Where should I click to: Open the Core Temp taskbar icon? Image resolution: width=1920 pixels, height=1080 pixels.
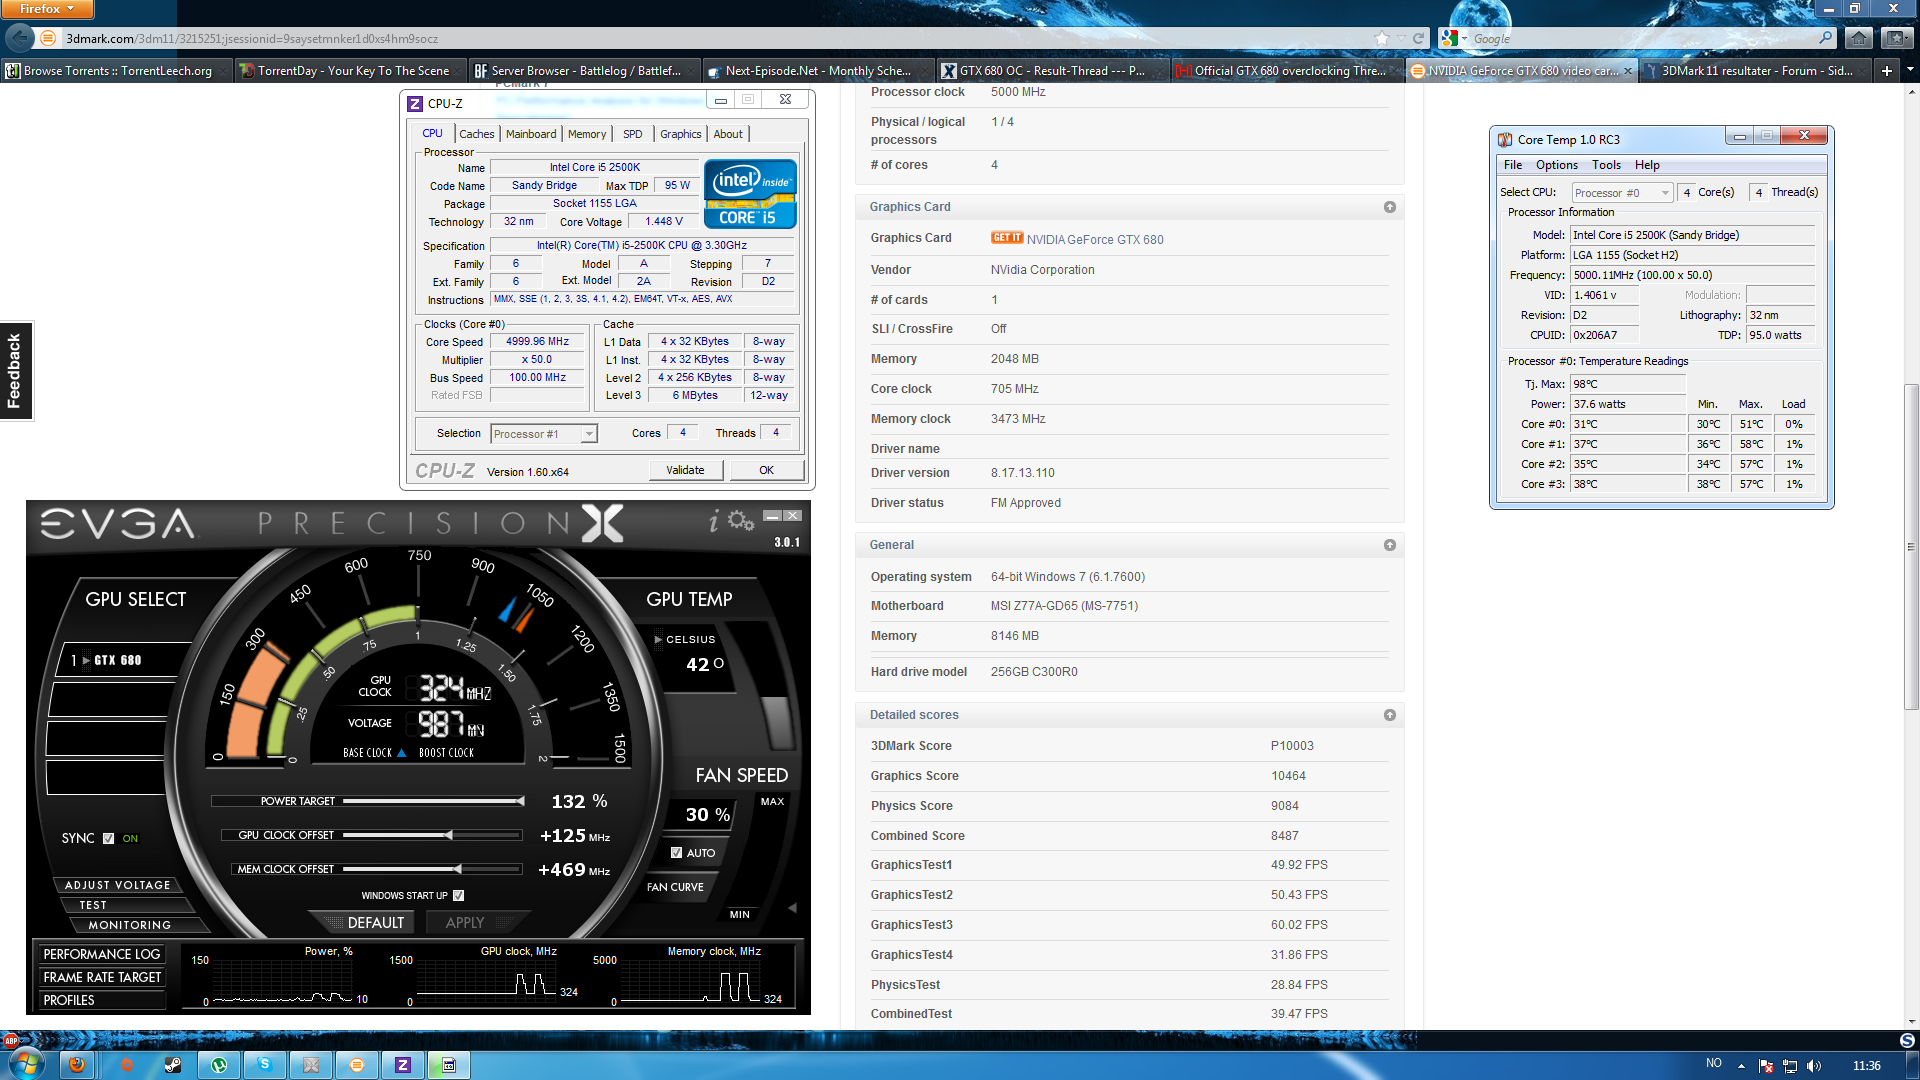449,1065
